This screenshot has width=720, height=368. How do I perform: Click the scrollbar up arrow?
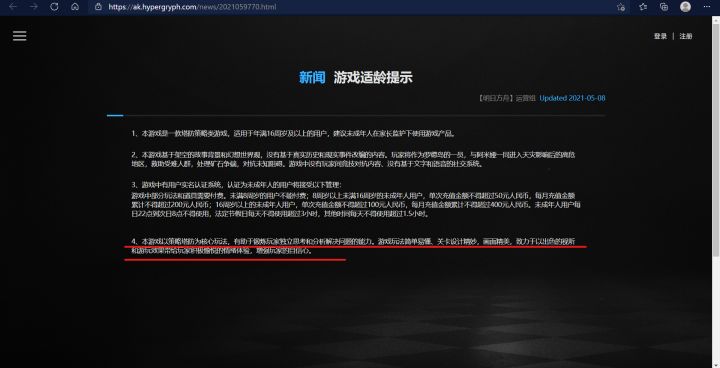[715, 19]
